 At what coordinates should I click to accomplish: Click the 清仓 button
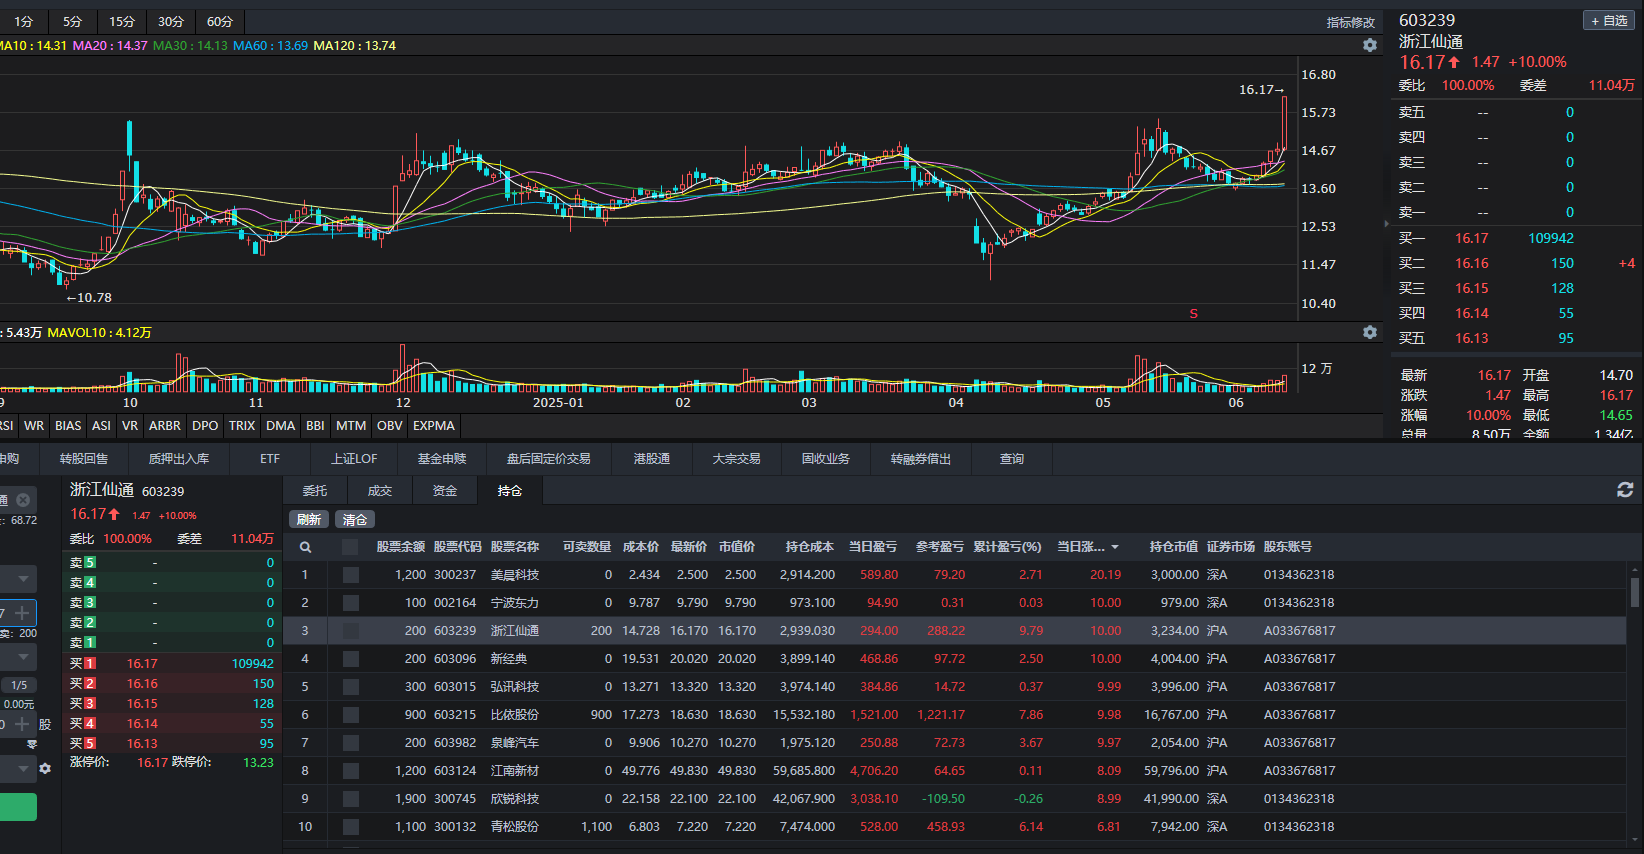pos(355,519)
